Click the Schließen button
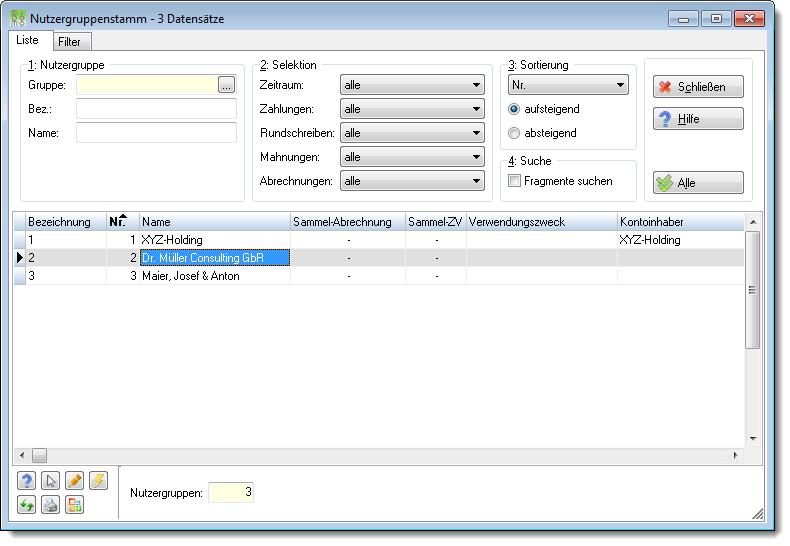Viewport: 790px width, 546px height. (x=698, y=87)
